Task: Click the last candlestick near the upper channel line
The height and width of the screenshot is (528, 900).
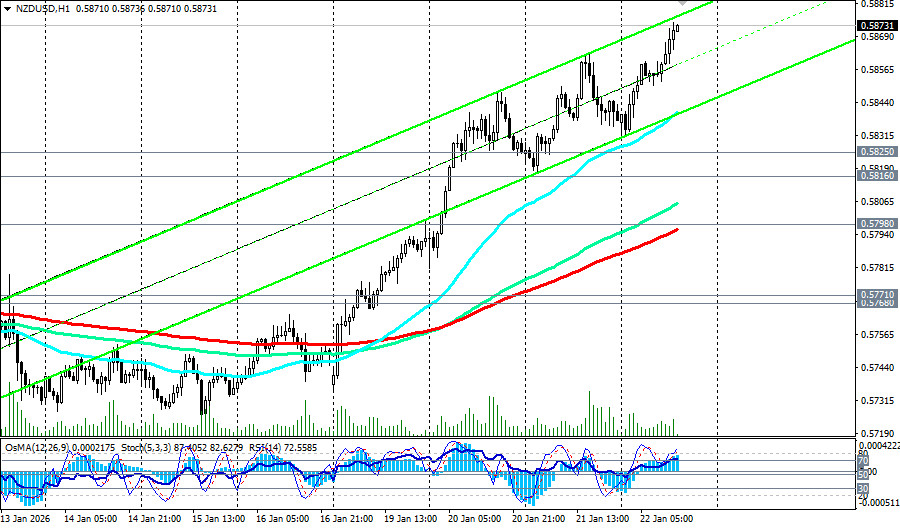Action: coord(677,28)
